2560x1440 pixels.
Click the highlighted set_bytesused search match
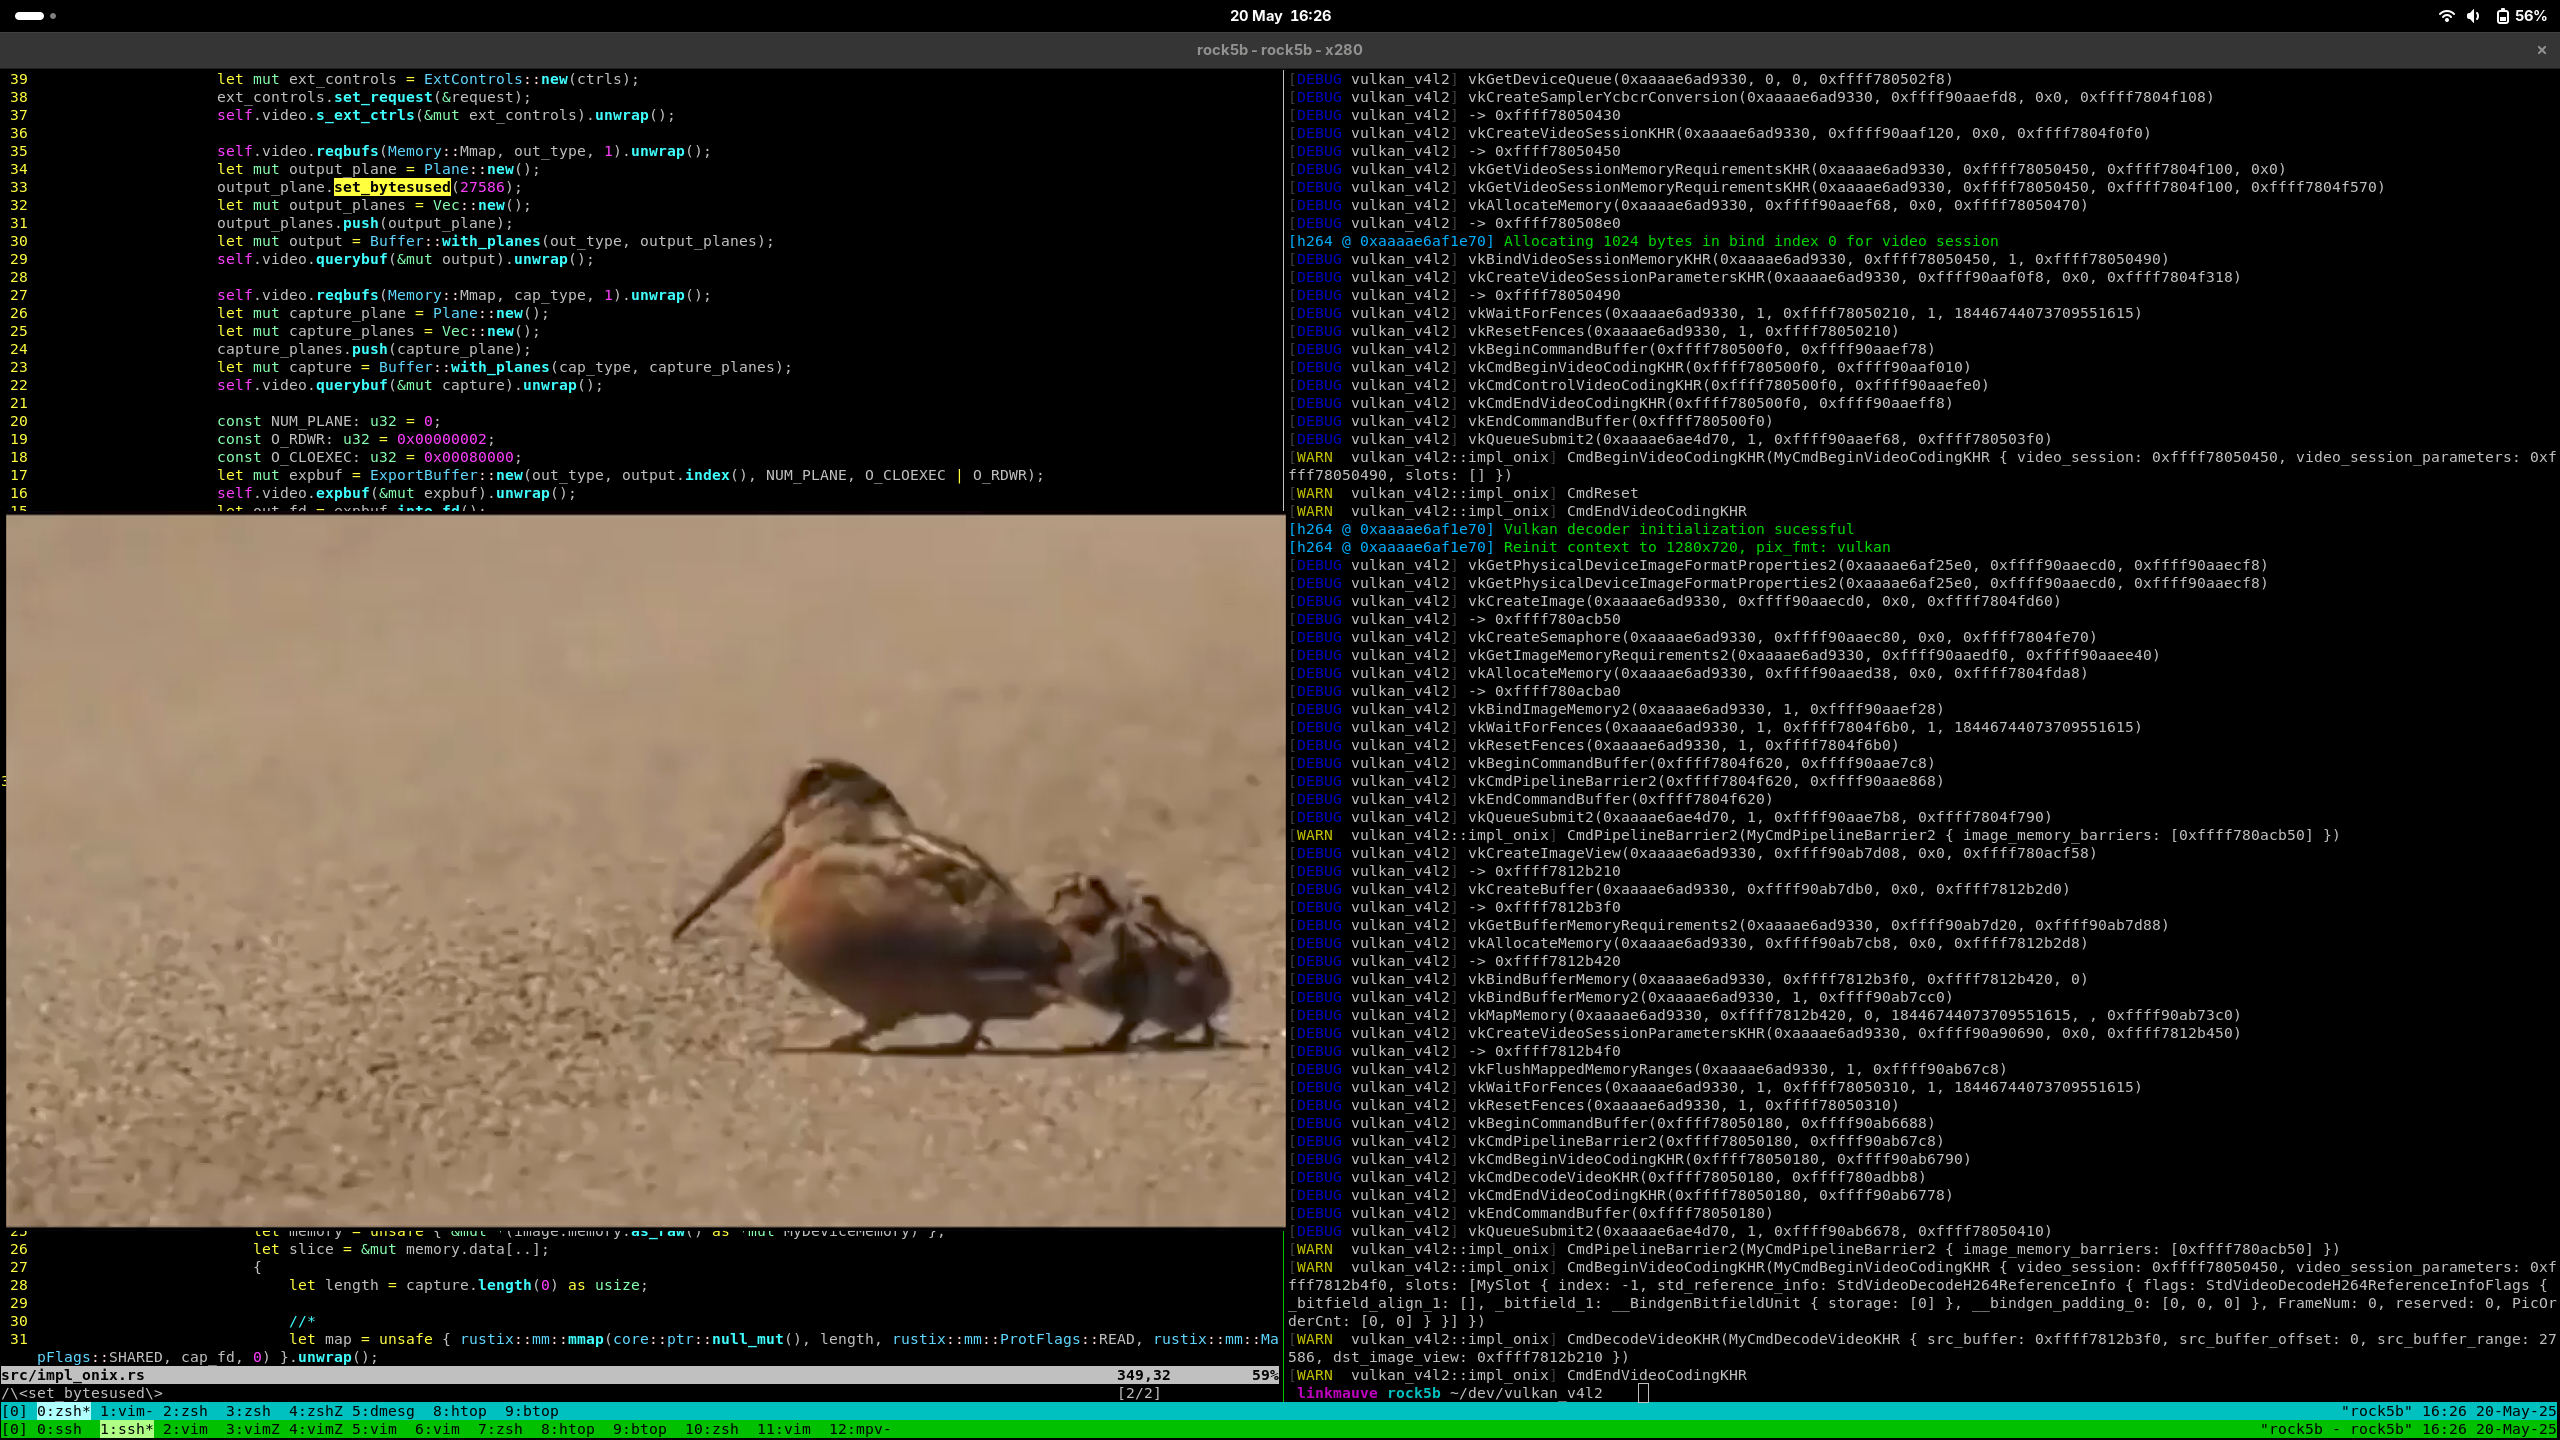coord(392,187)
